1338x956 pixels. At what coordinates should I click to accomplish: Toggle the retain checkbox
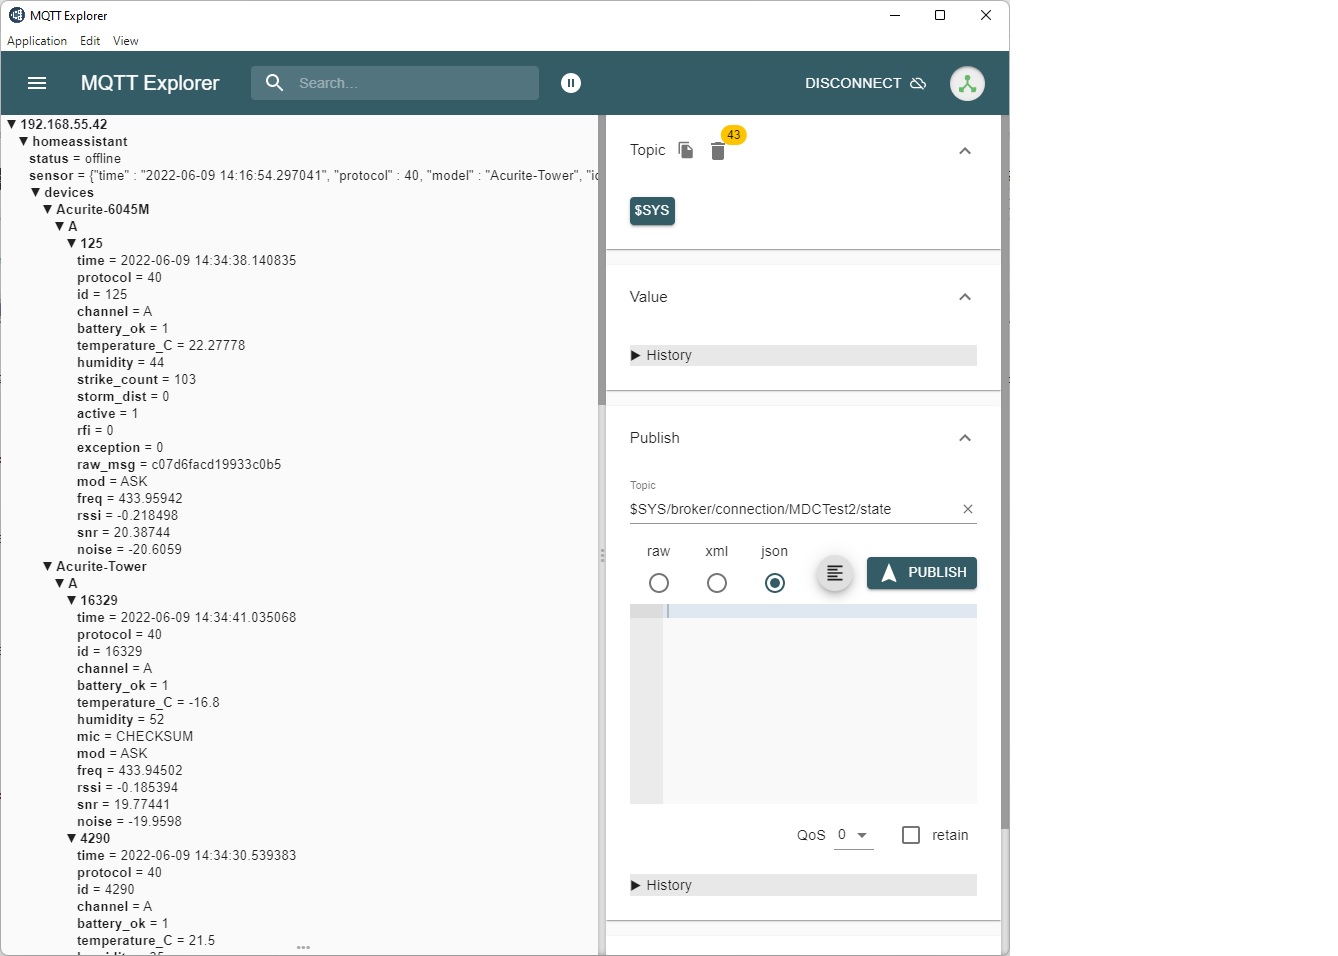(x=911, y=835)
